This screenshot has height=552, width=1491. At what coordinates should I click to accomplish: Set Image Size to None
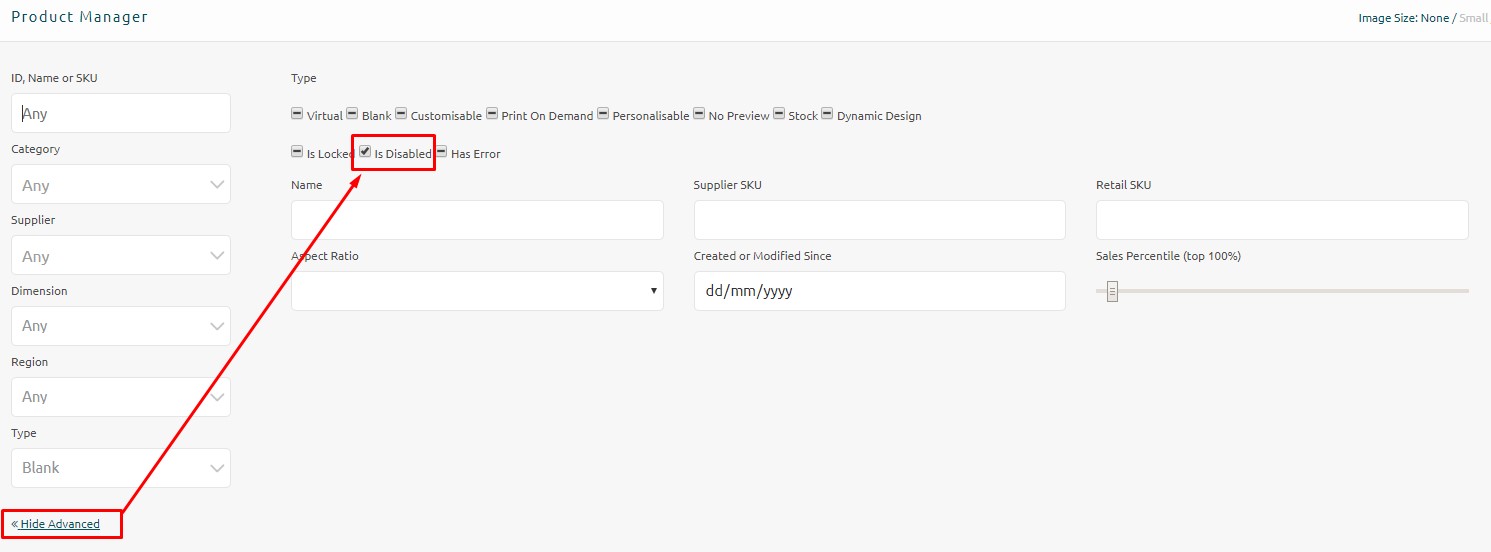pyautogui.click(x=1433, y=18)
